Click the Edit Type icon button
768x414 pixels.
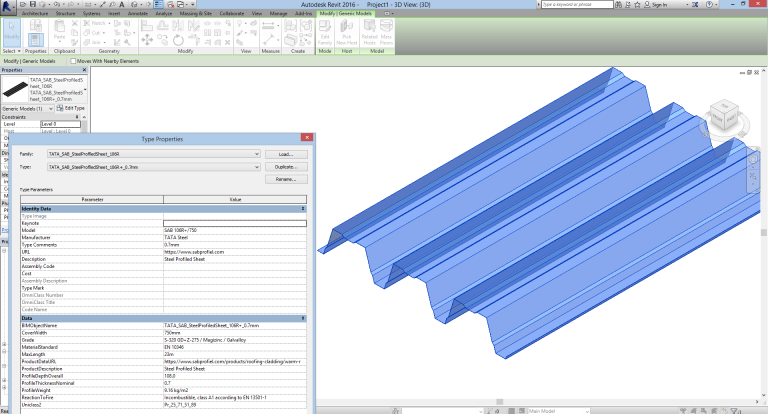click(x=71, y=108)
